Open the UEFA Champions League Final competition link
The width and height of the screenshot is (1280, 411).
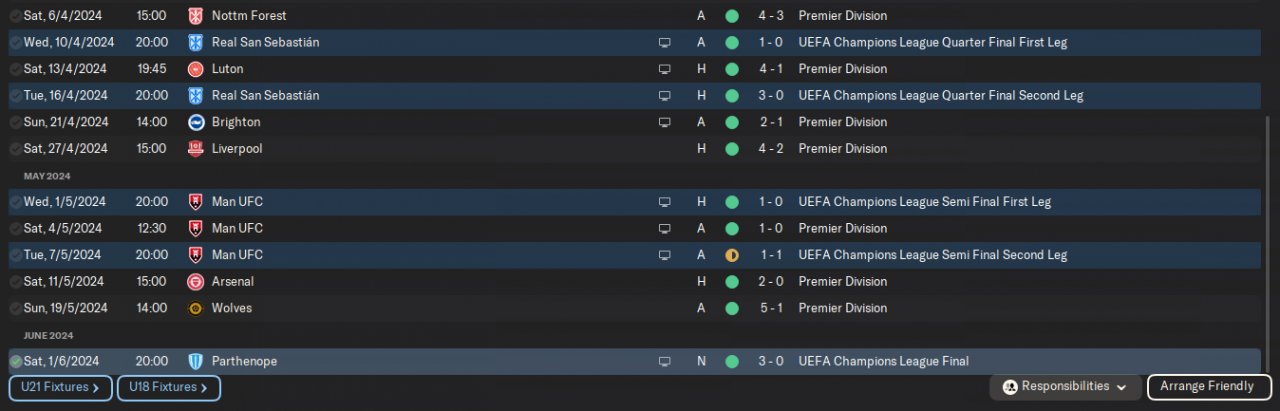[x=883, y=361]
